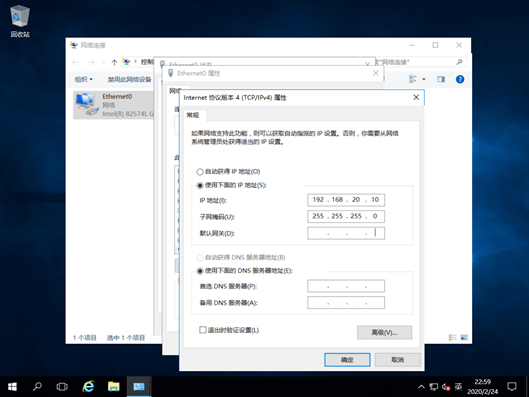Open taskbar search magnifier
Image resolution: width=529 pixels, height=397 pixels.
(x=37, y=387)
